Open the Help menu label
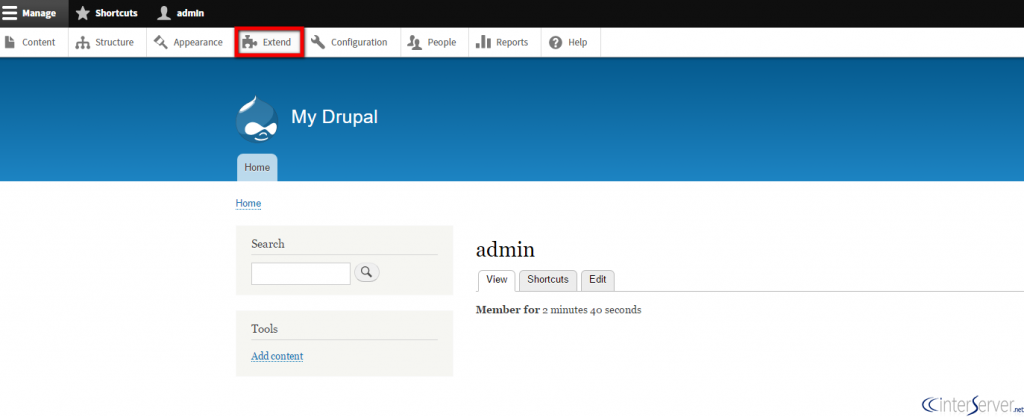 click(577, 42)
